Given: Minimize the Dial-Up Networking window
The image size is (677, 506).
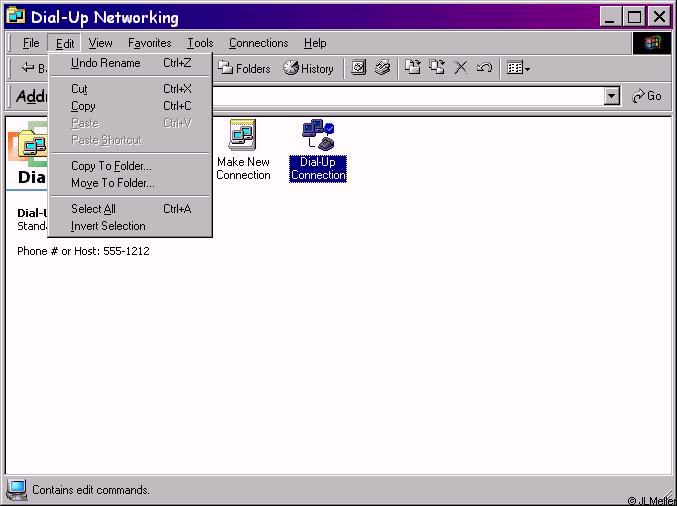Looking at the screenshot, I should coord(610,17).
